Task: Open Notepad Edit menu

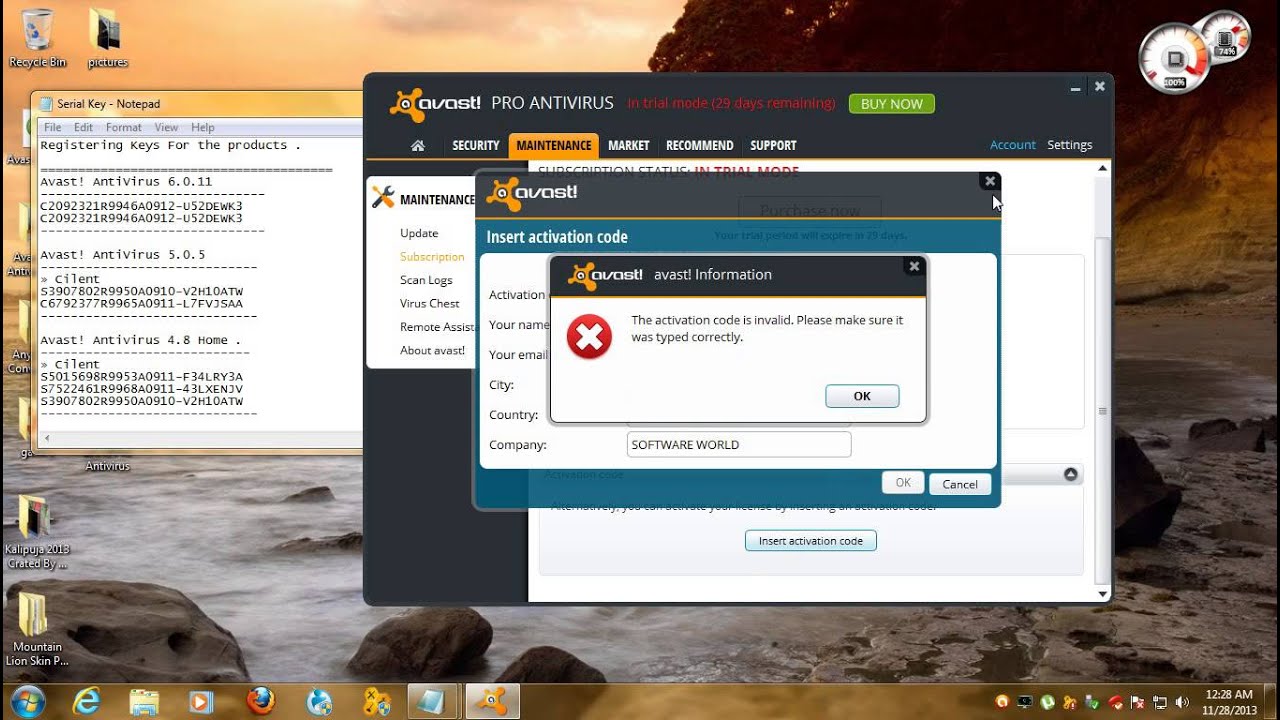Action: (83, 127)
